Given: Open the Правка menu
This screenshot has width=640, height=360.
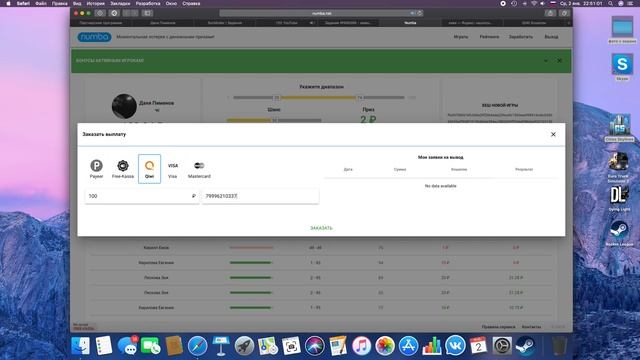Looking at the screenshot, I should tap(60, 3).
